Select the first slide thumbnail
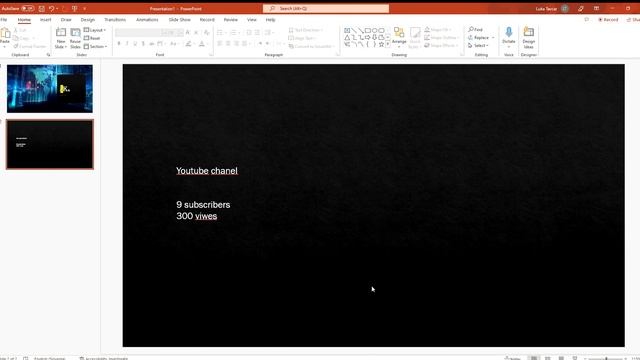Viewport: 640px width, 360px height. 50,89
